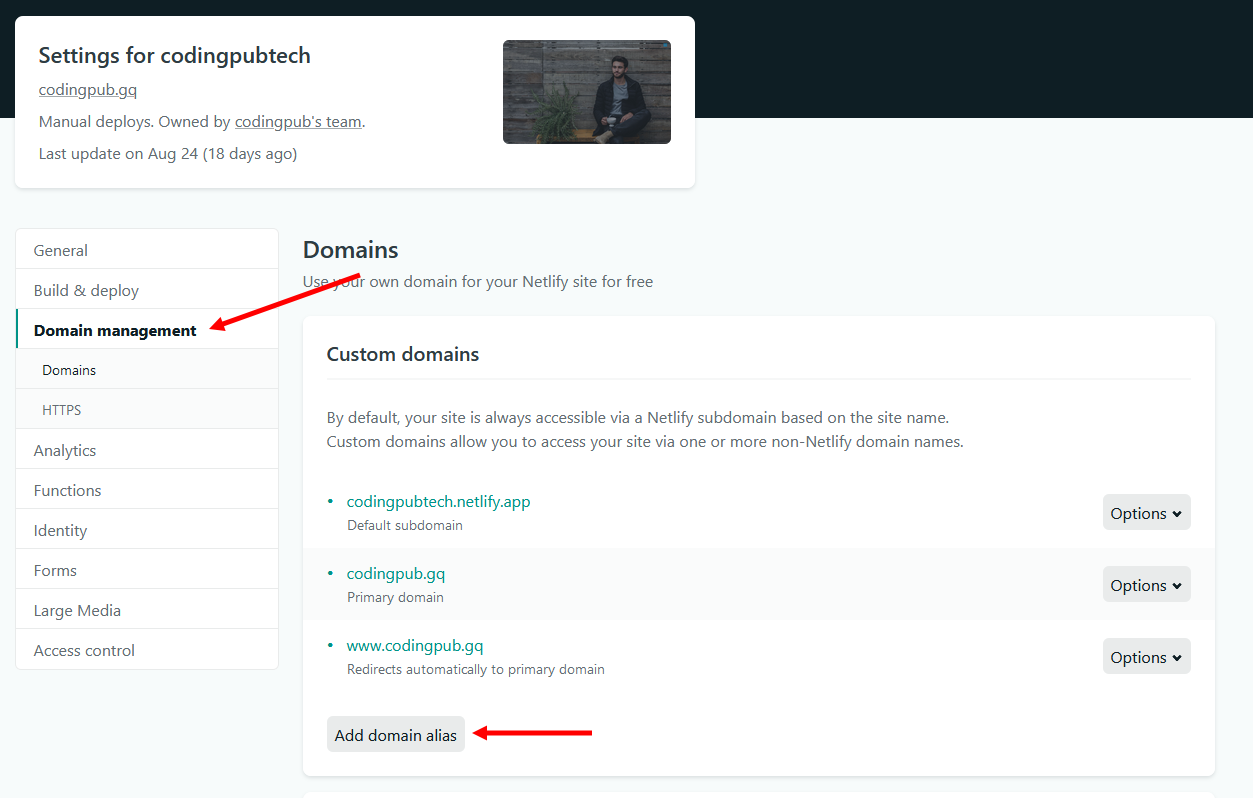Click the site preview thumbnail
The image size is (1253, 798).
[x=587, y=92]
